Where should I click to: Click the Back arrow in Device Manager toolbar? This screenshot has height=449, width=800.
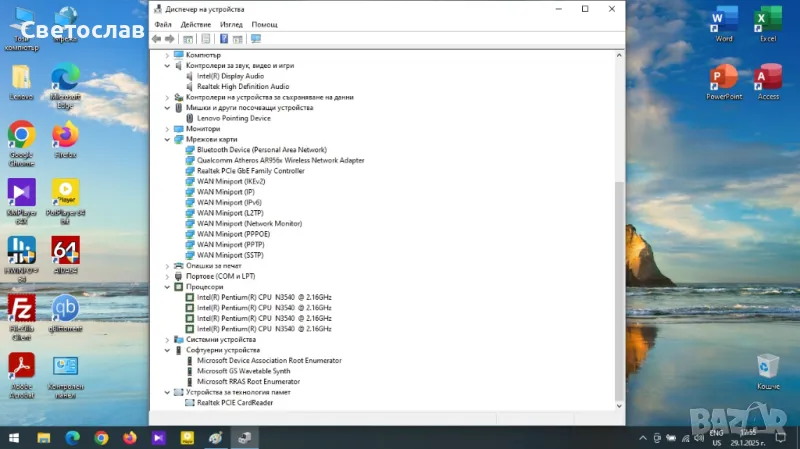click(157, 39)
